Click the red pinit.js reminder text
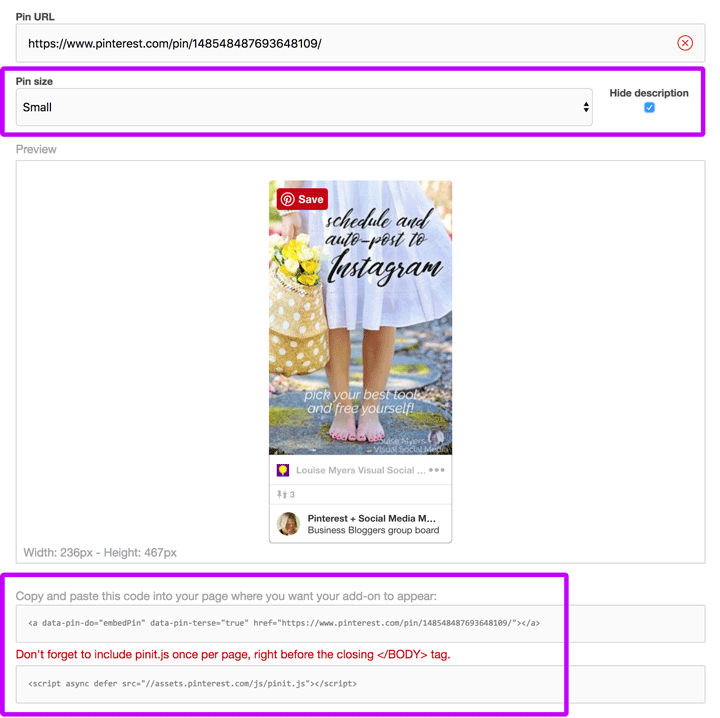Image resolution: width=720 pixels, height=718 pixels. click(233, 654)
